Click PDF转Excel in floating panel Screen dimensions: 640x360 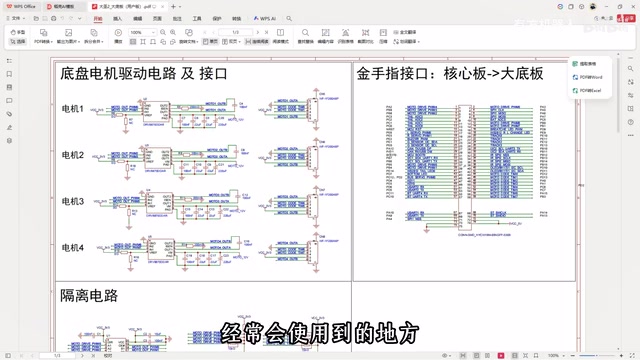(587, 90)
